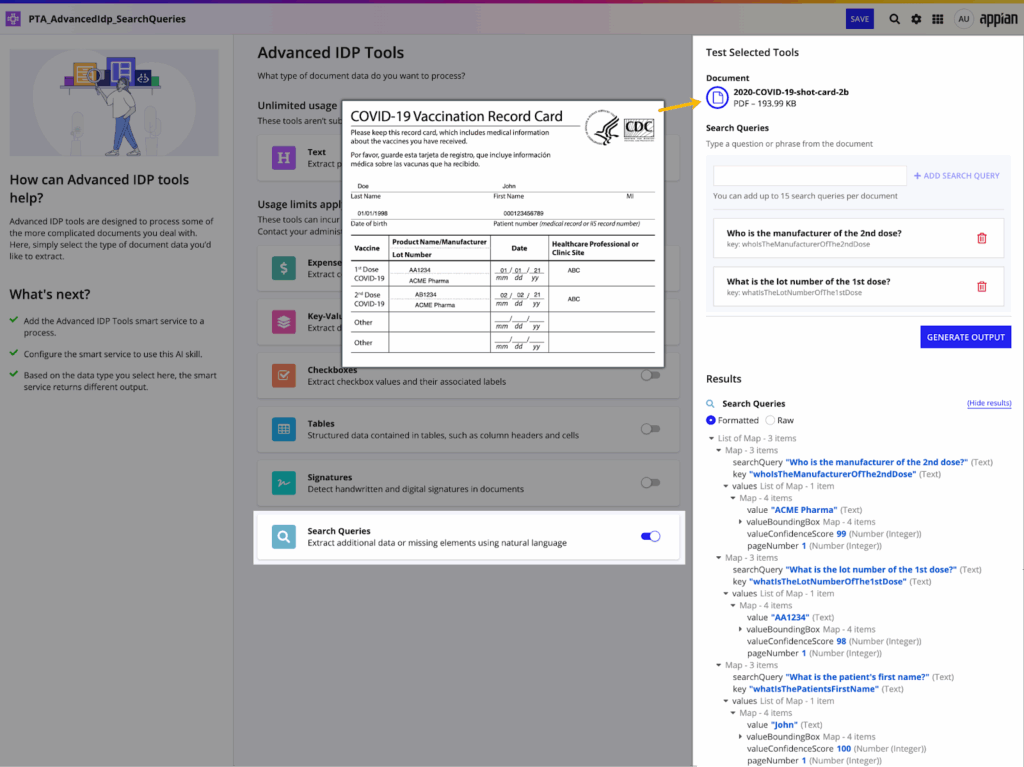The image size is (1024, 767).
Task: Turn on the Signatures toggle
Action: pos(650,483)
